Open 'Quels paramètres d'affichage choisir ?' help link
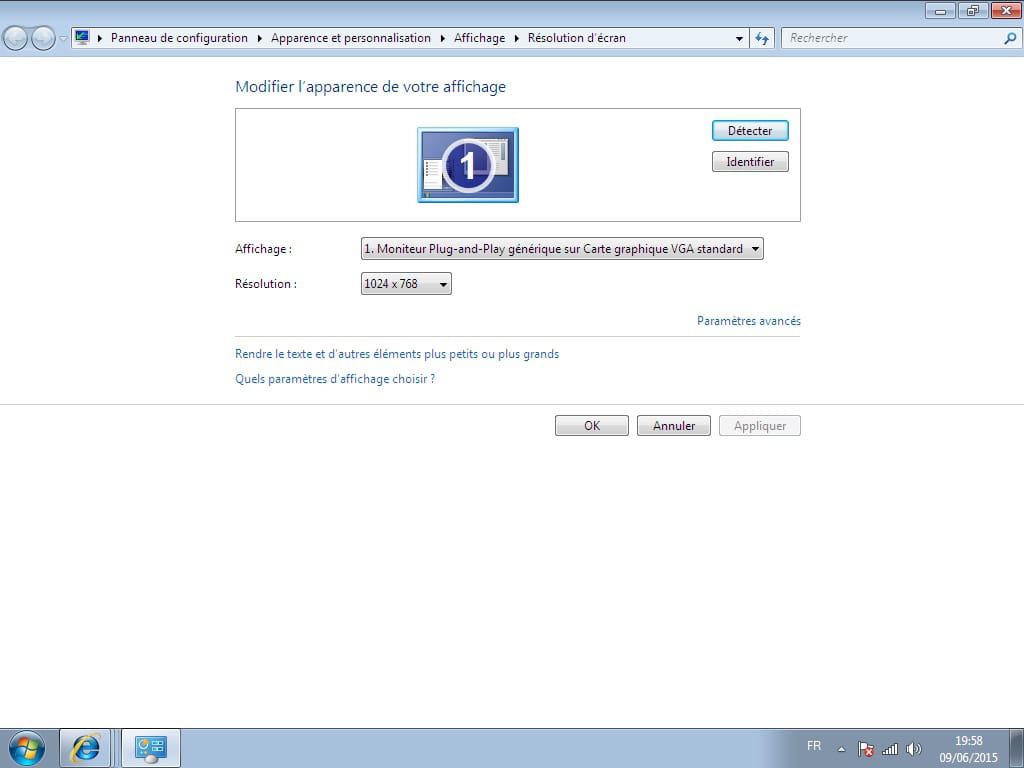The width and height of the screenshot is (1024, 768). (335, 379)
